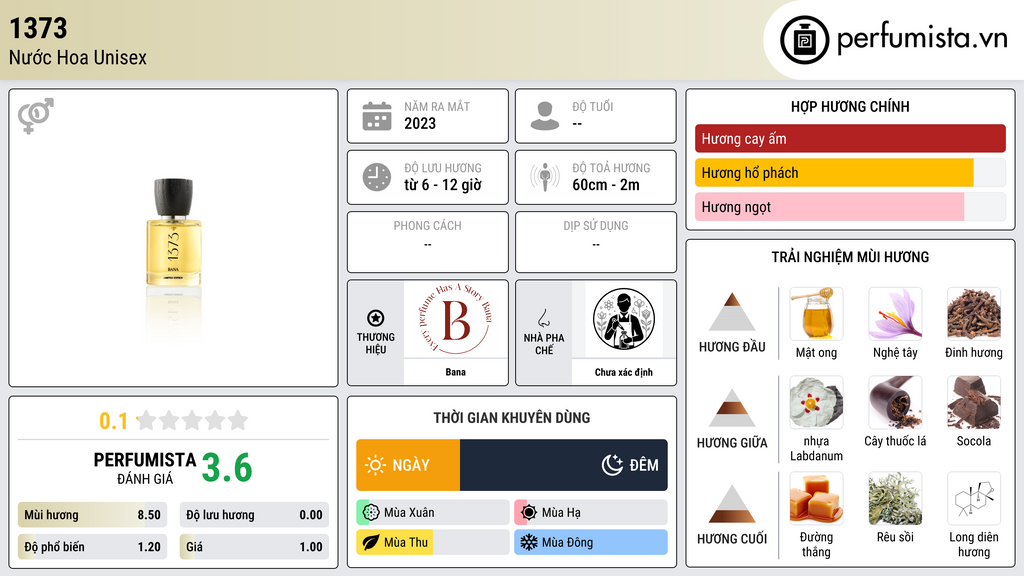
Task: Click the Hương giữa pyramid icon
Action: tap(732, 408)
